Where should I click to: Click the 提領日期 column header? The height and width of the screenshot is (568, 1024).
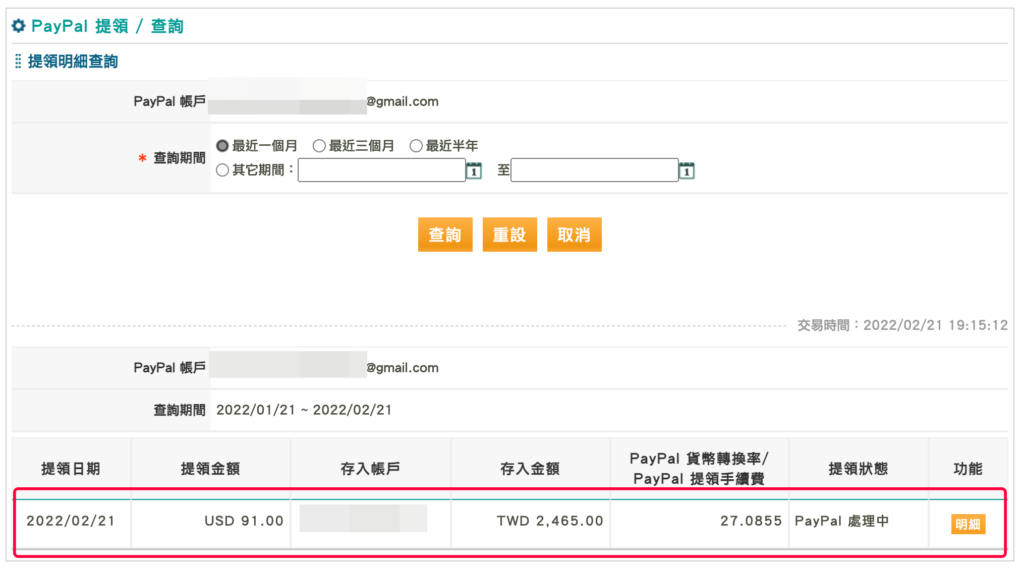coord(71,469)
